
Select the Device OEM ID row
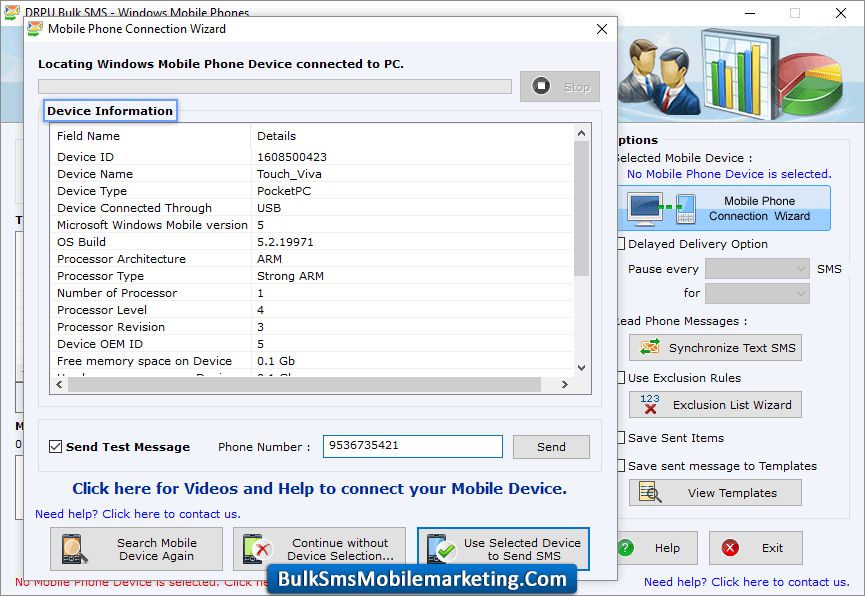pyautogui.click(x=312, y=344)
